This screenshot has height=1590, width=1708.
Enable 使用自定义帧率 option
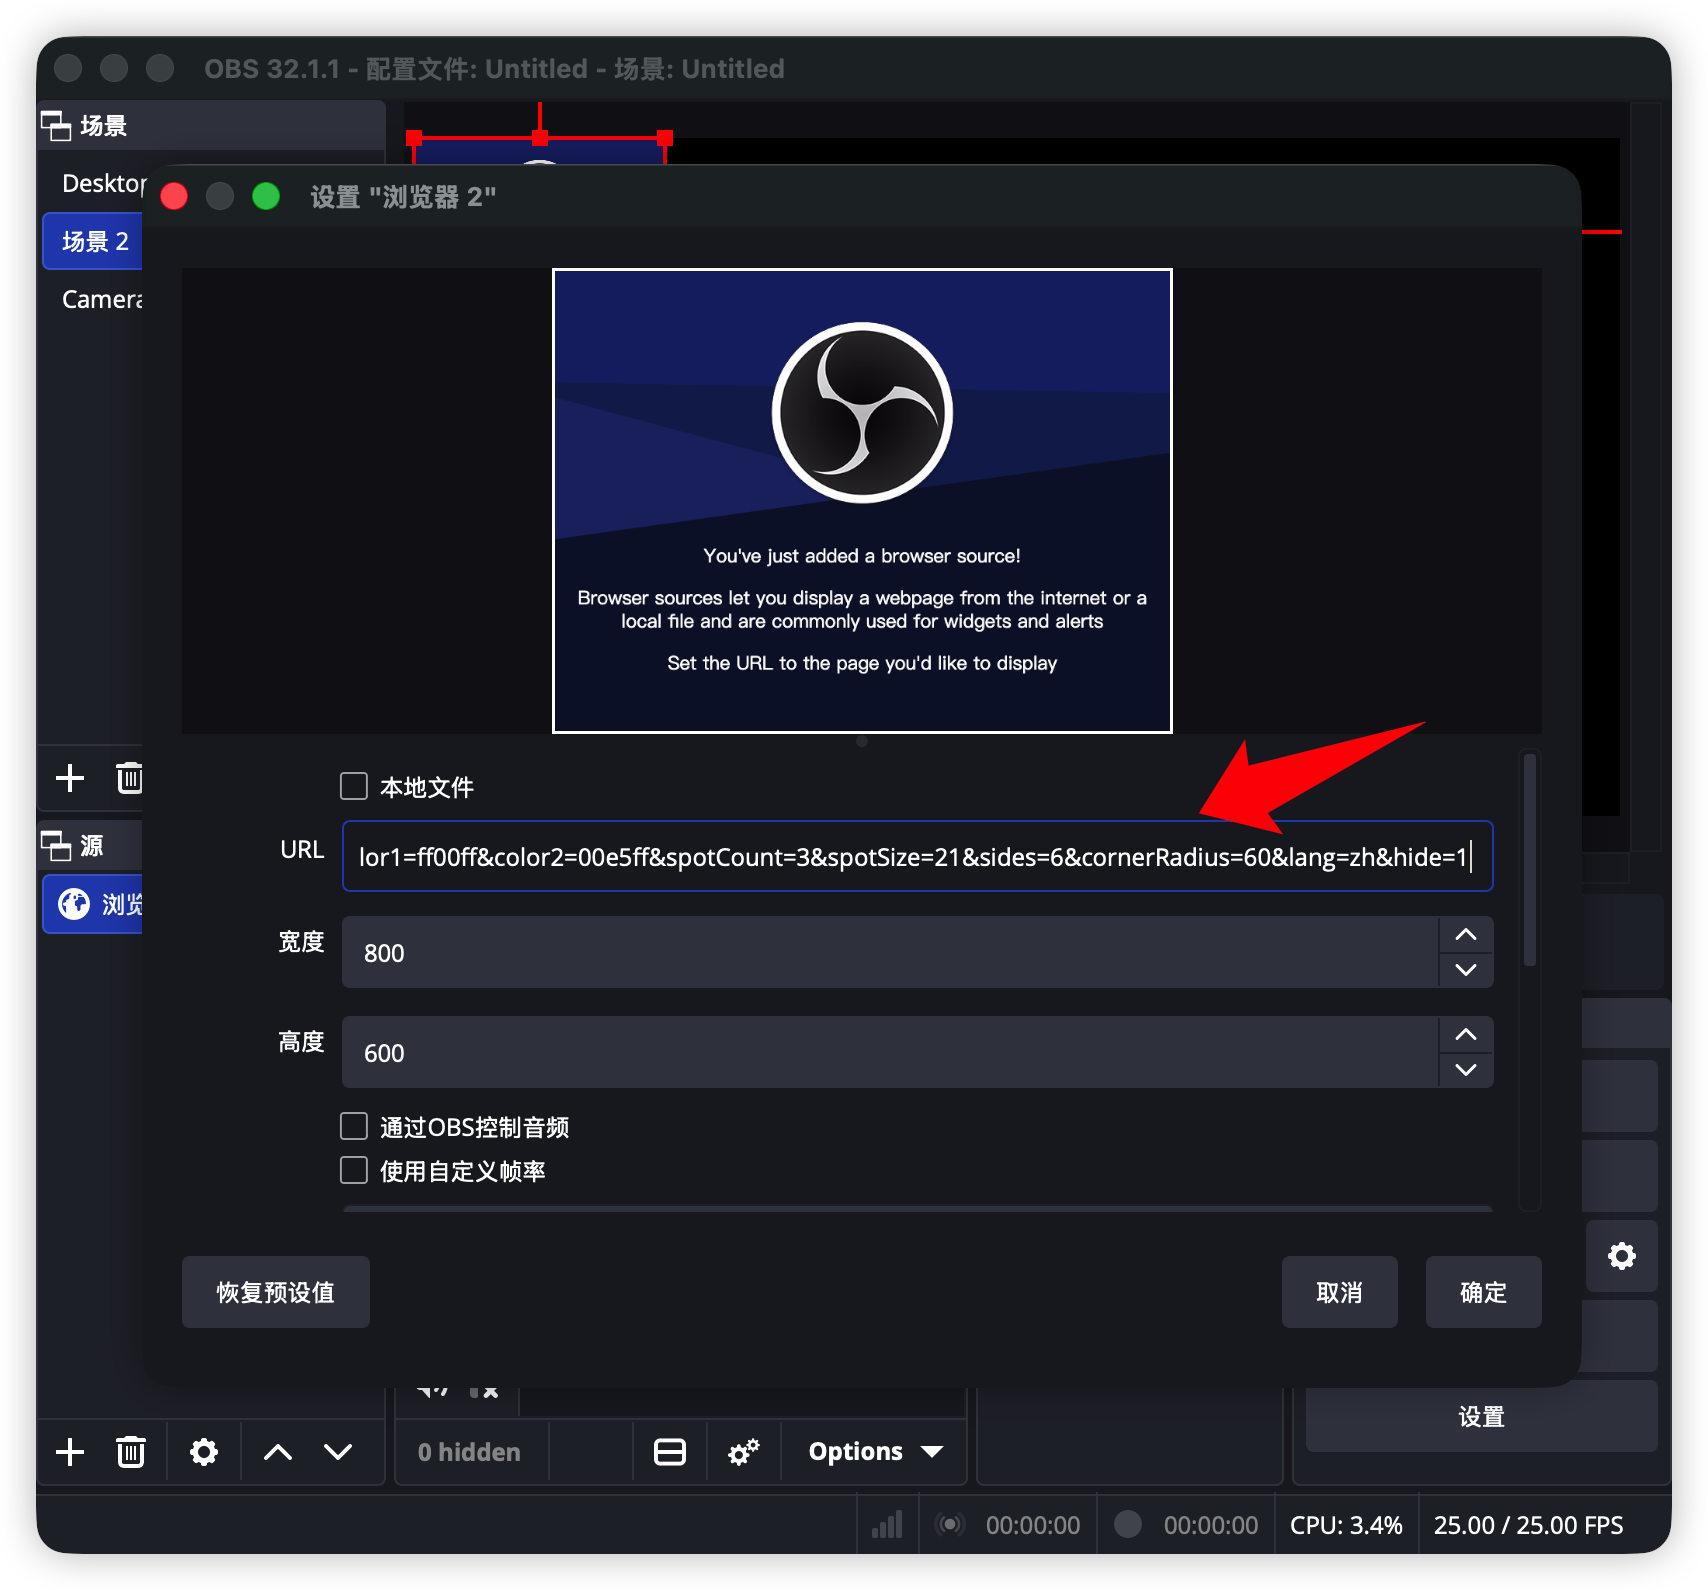tap(354, 1170)
